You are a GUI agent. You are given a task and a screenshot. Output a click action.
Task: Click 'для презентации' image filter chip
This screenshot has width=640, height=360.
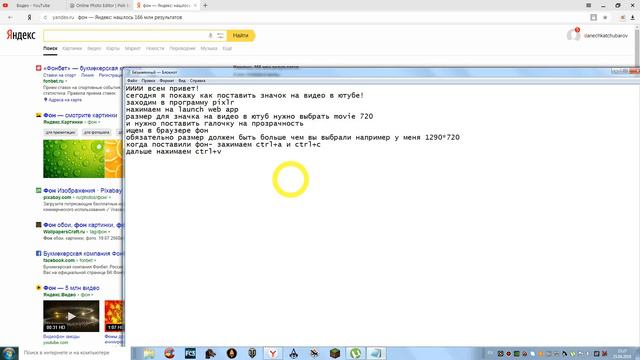point(60,132)
